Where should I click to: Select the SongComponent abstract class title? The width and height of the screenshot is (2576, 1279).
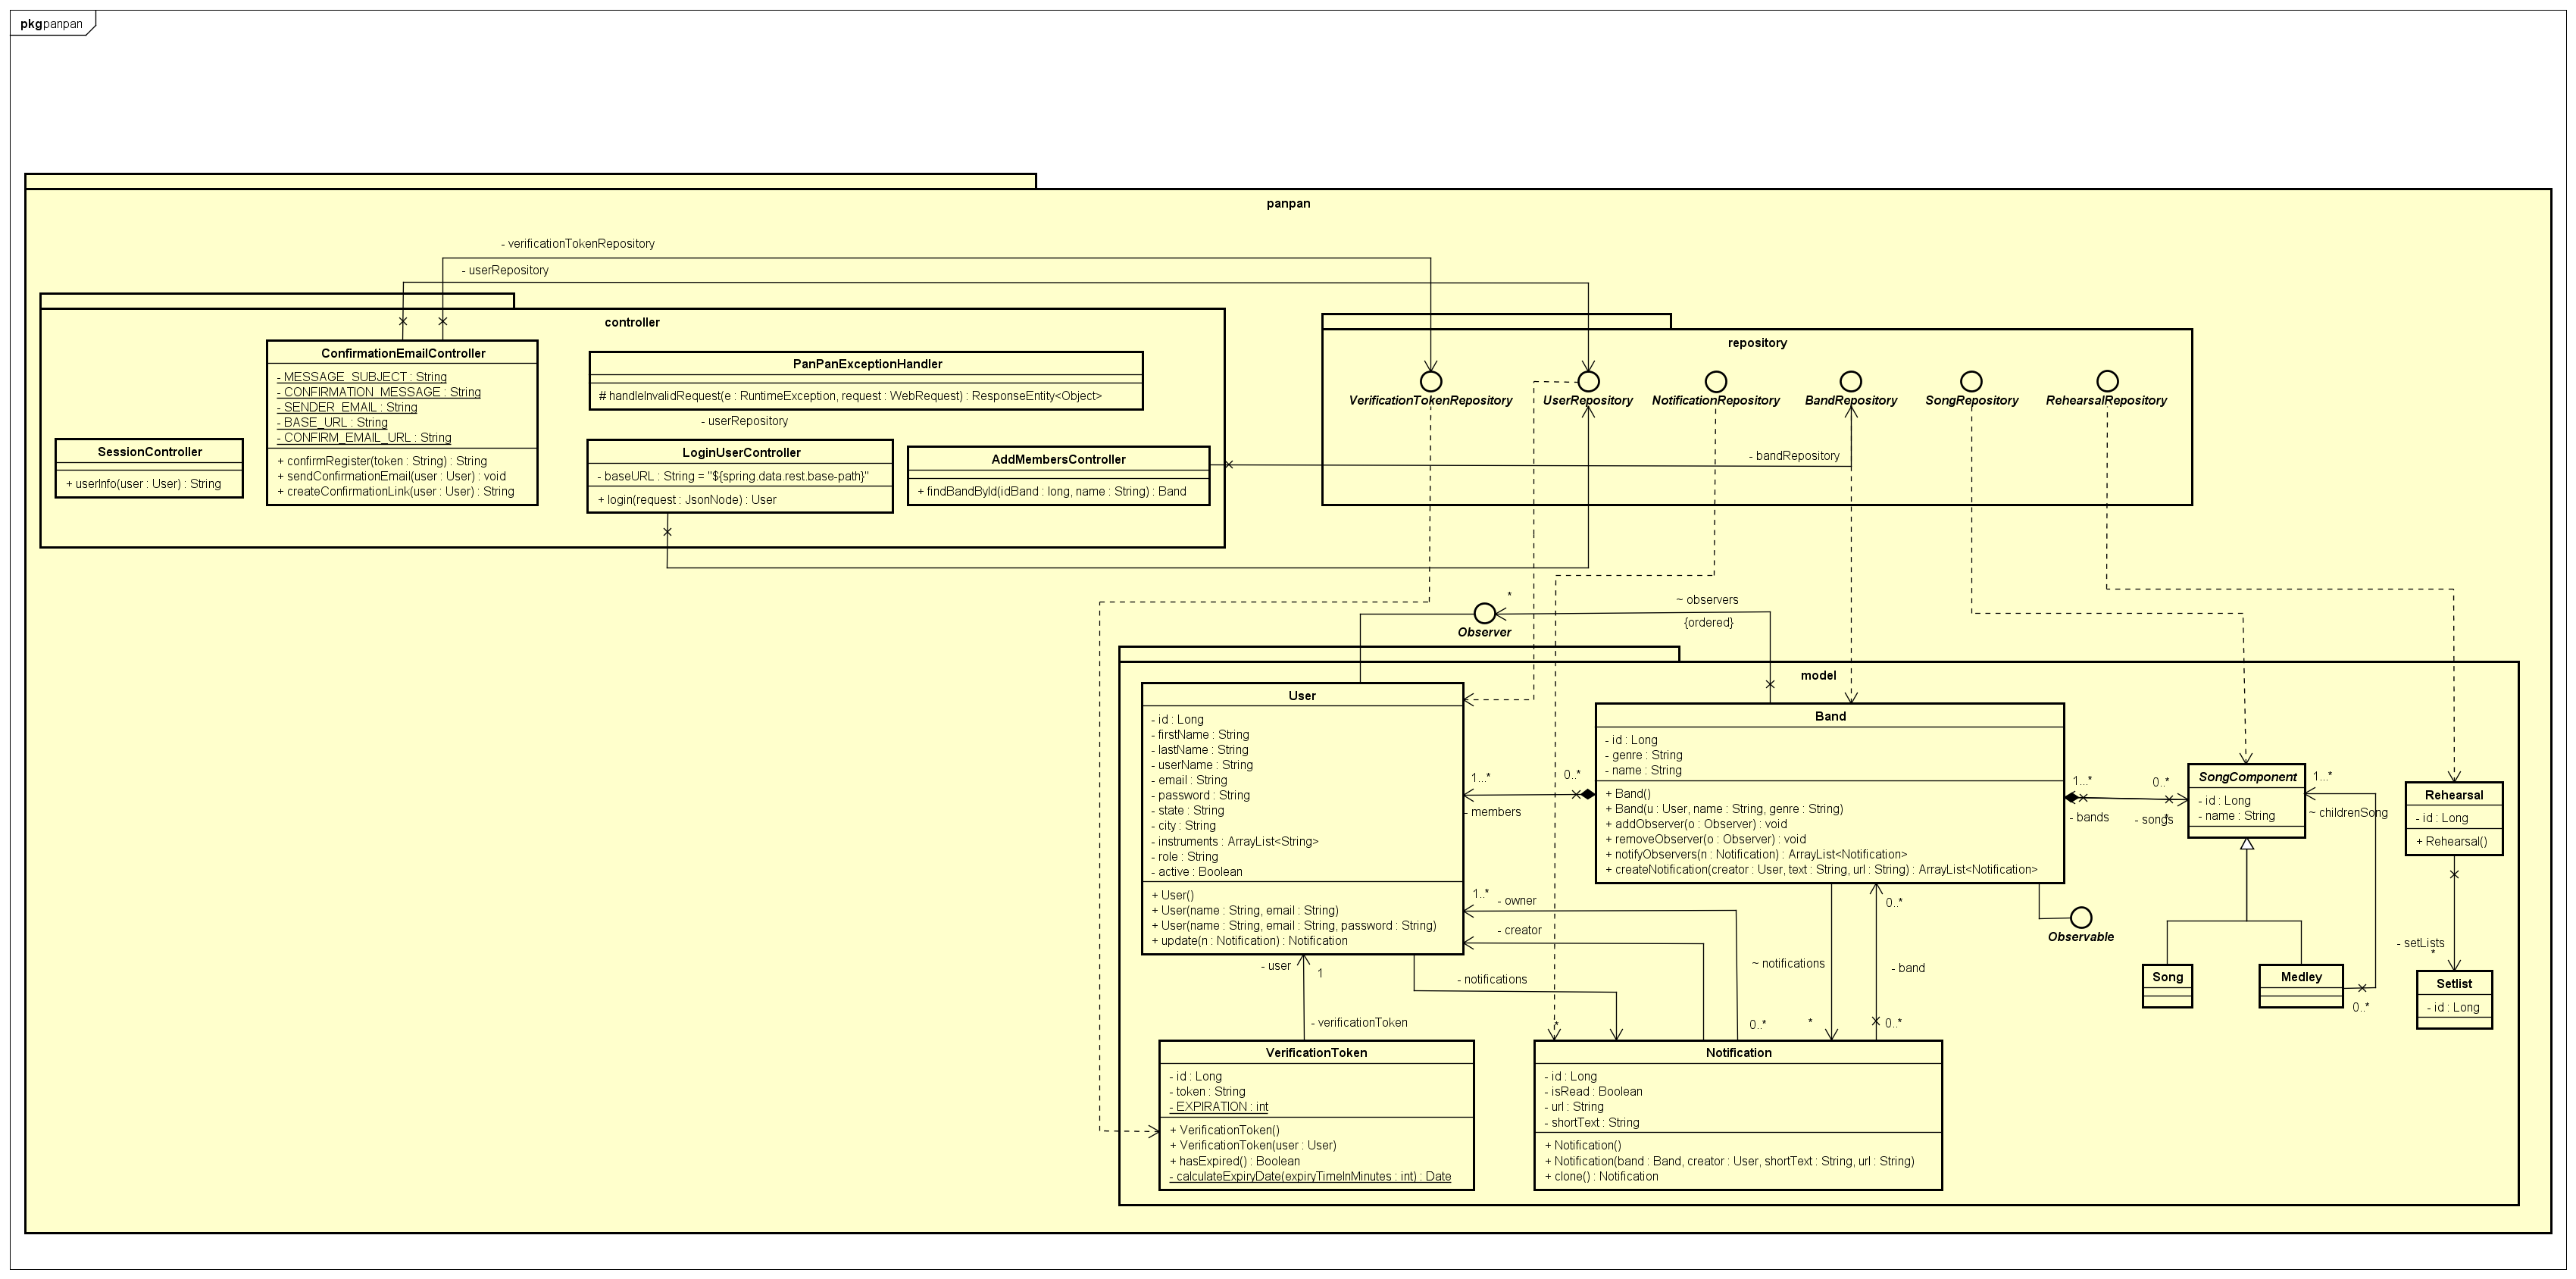pos(2247,777)
